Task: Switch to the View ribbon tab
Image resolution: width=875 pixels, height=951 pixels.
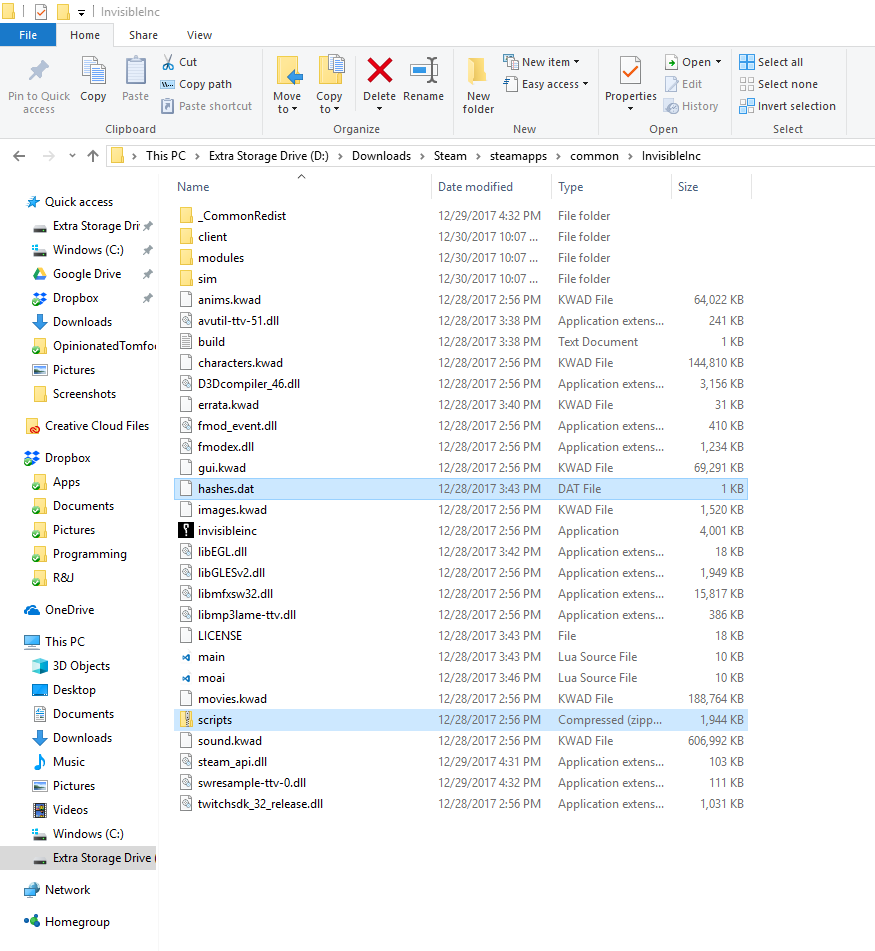Action: pyautogui.click(x=199, y=35)
